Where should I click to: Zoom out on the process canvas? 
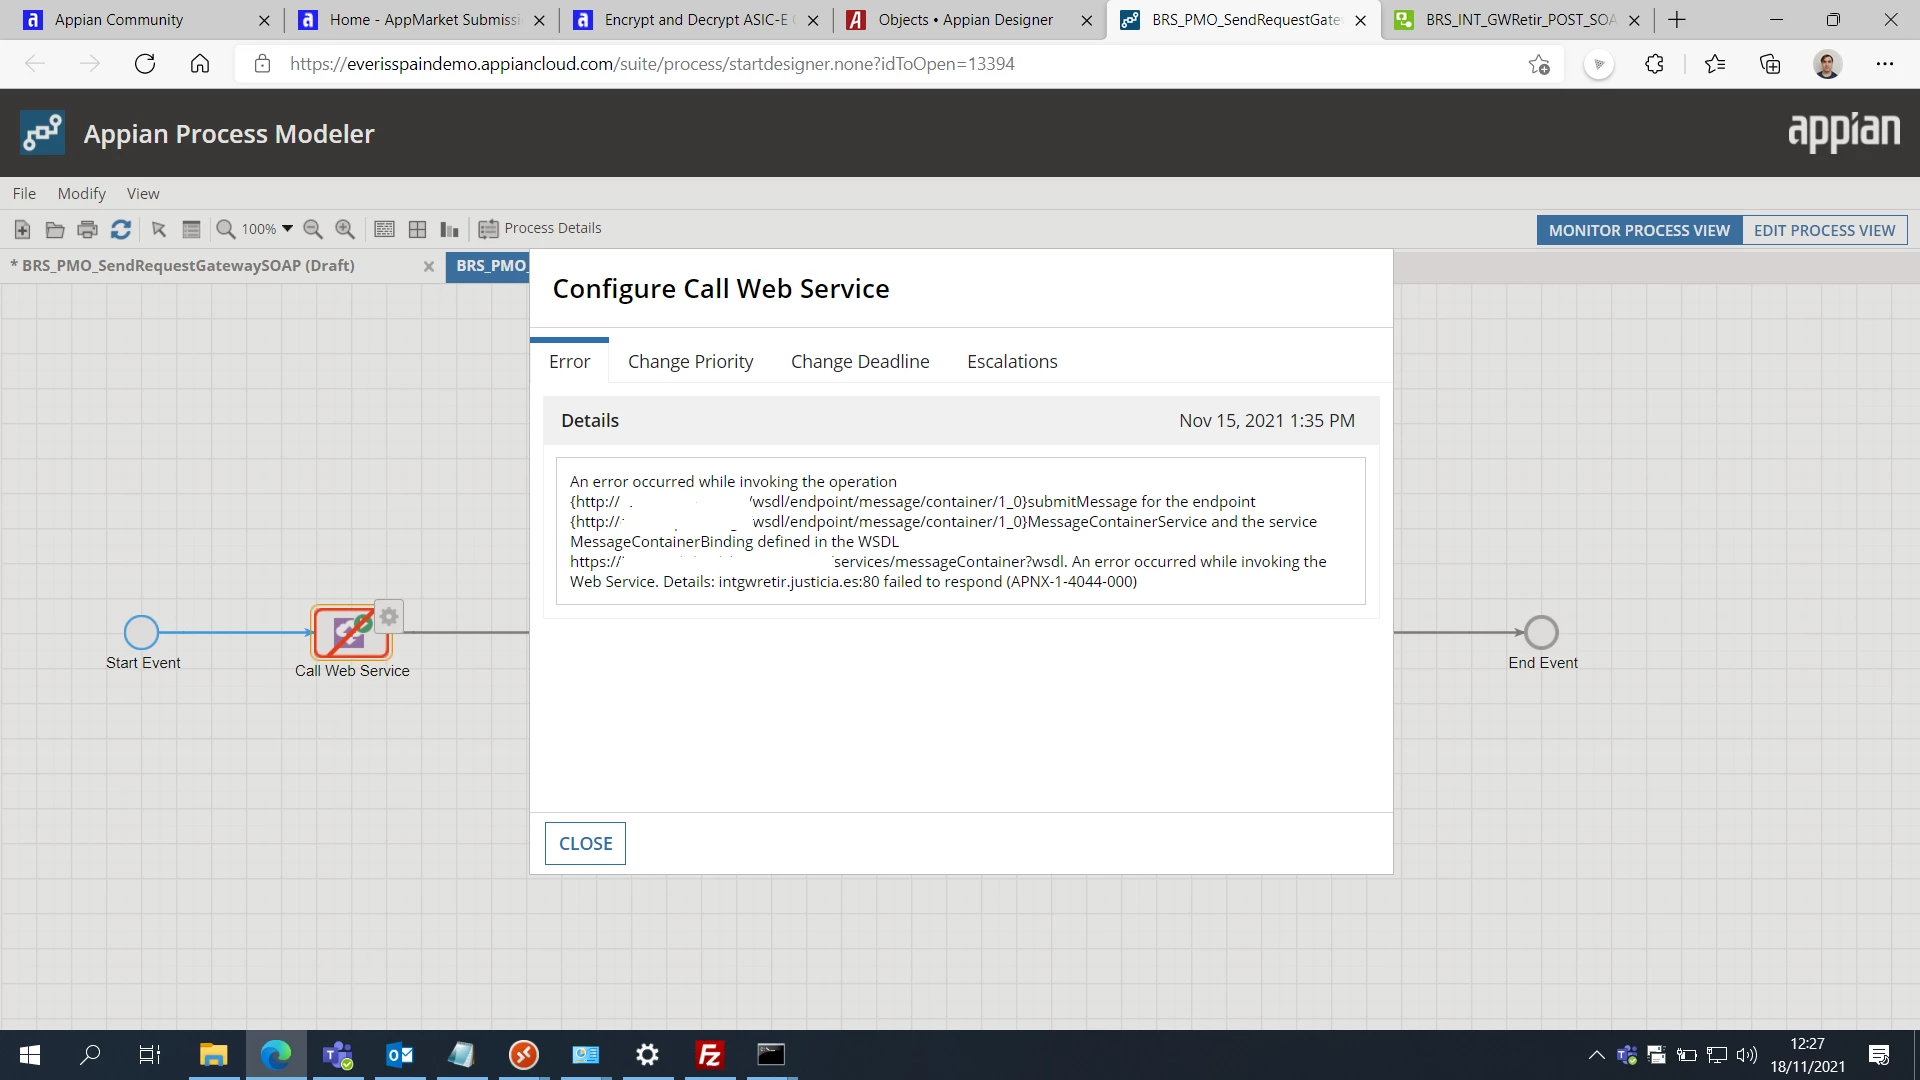point(313,230)
